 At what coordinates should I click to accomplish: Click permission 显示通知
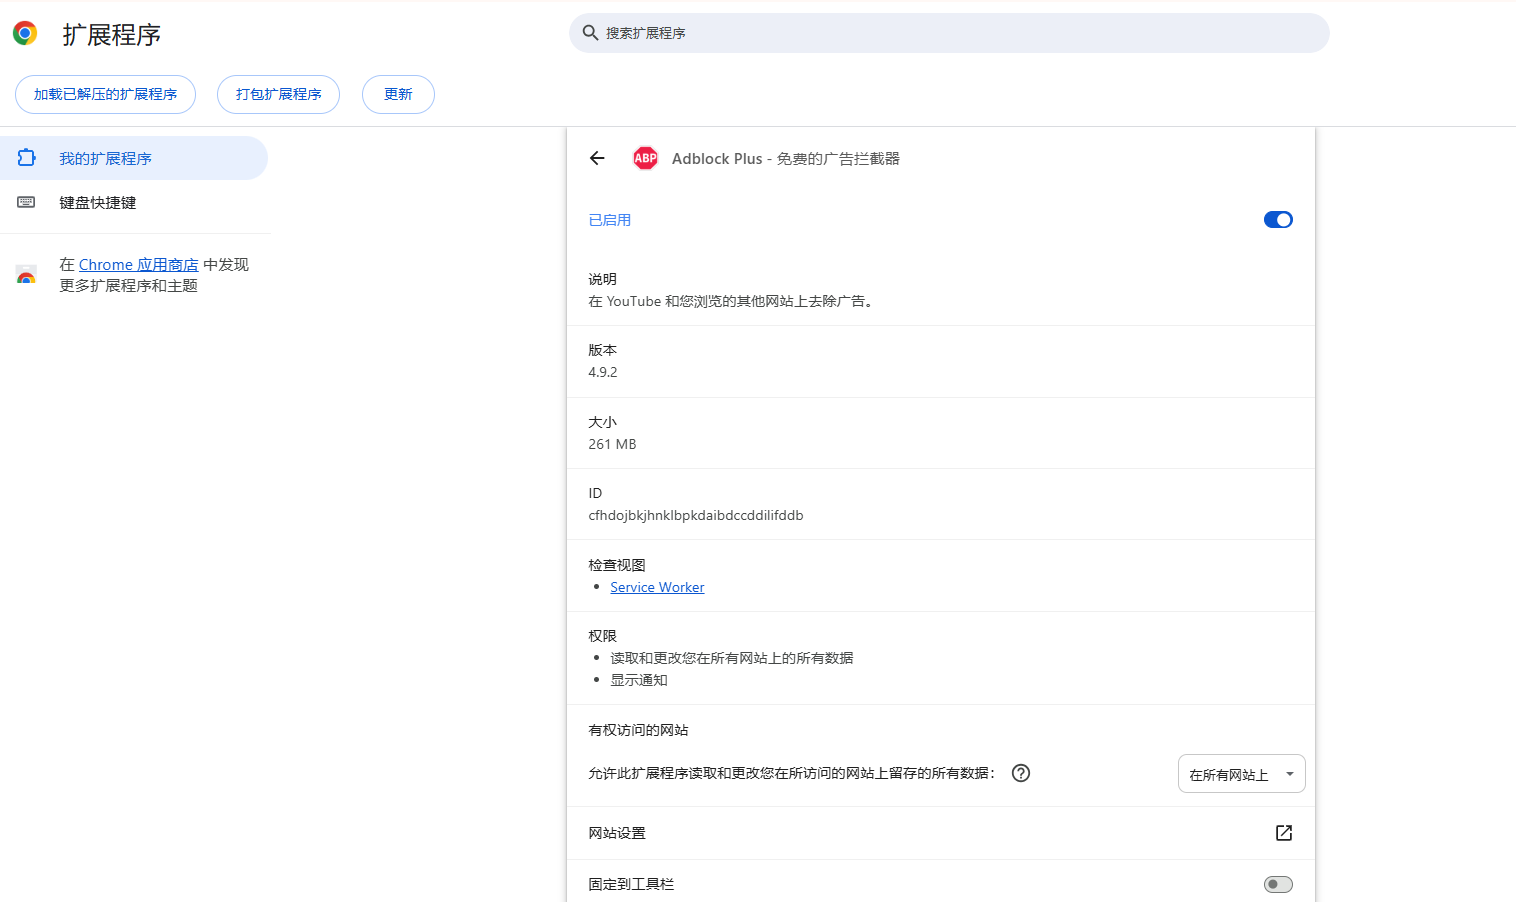pyautogui.click(x=639, y=680)
